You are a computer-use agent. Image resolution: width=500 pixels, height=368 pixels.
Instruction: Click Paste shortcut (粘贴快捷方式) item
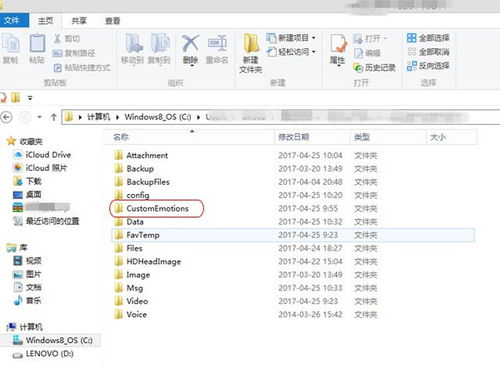[82, 68]
